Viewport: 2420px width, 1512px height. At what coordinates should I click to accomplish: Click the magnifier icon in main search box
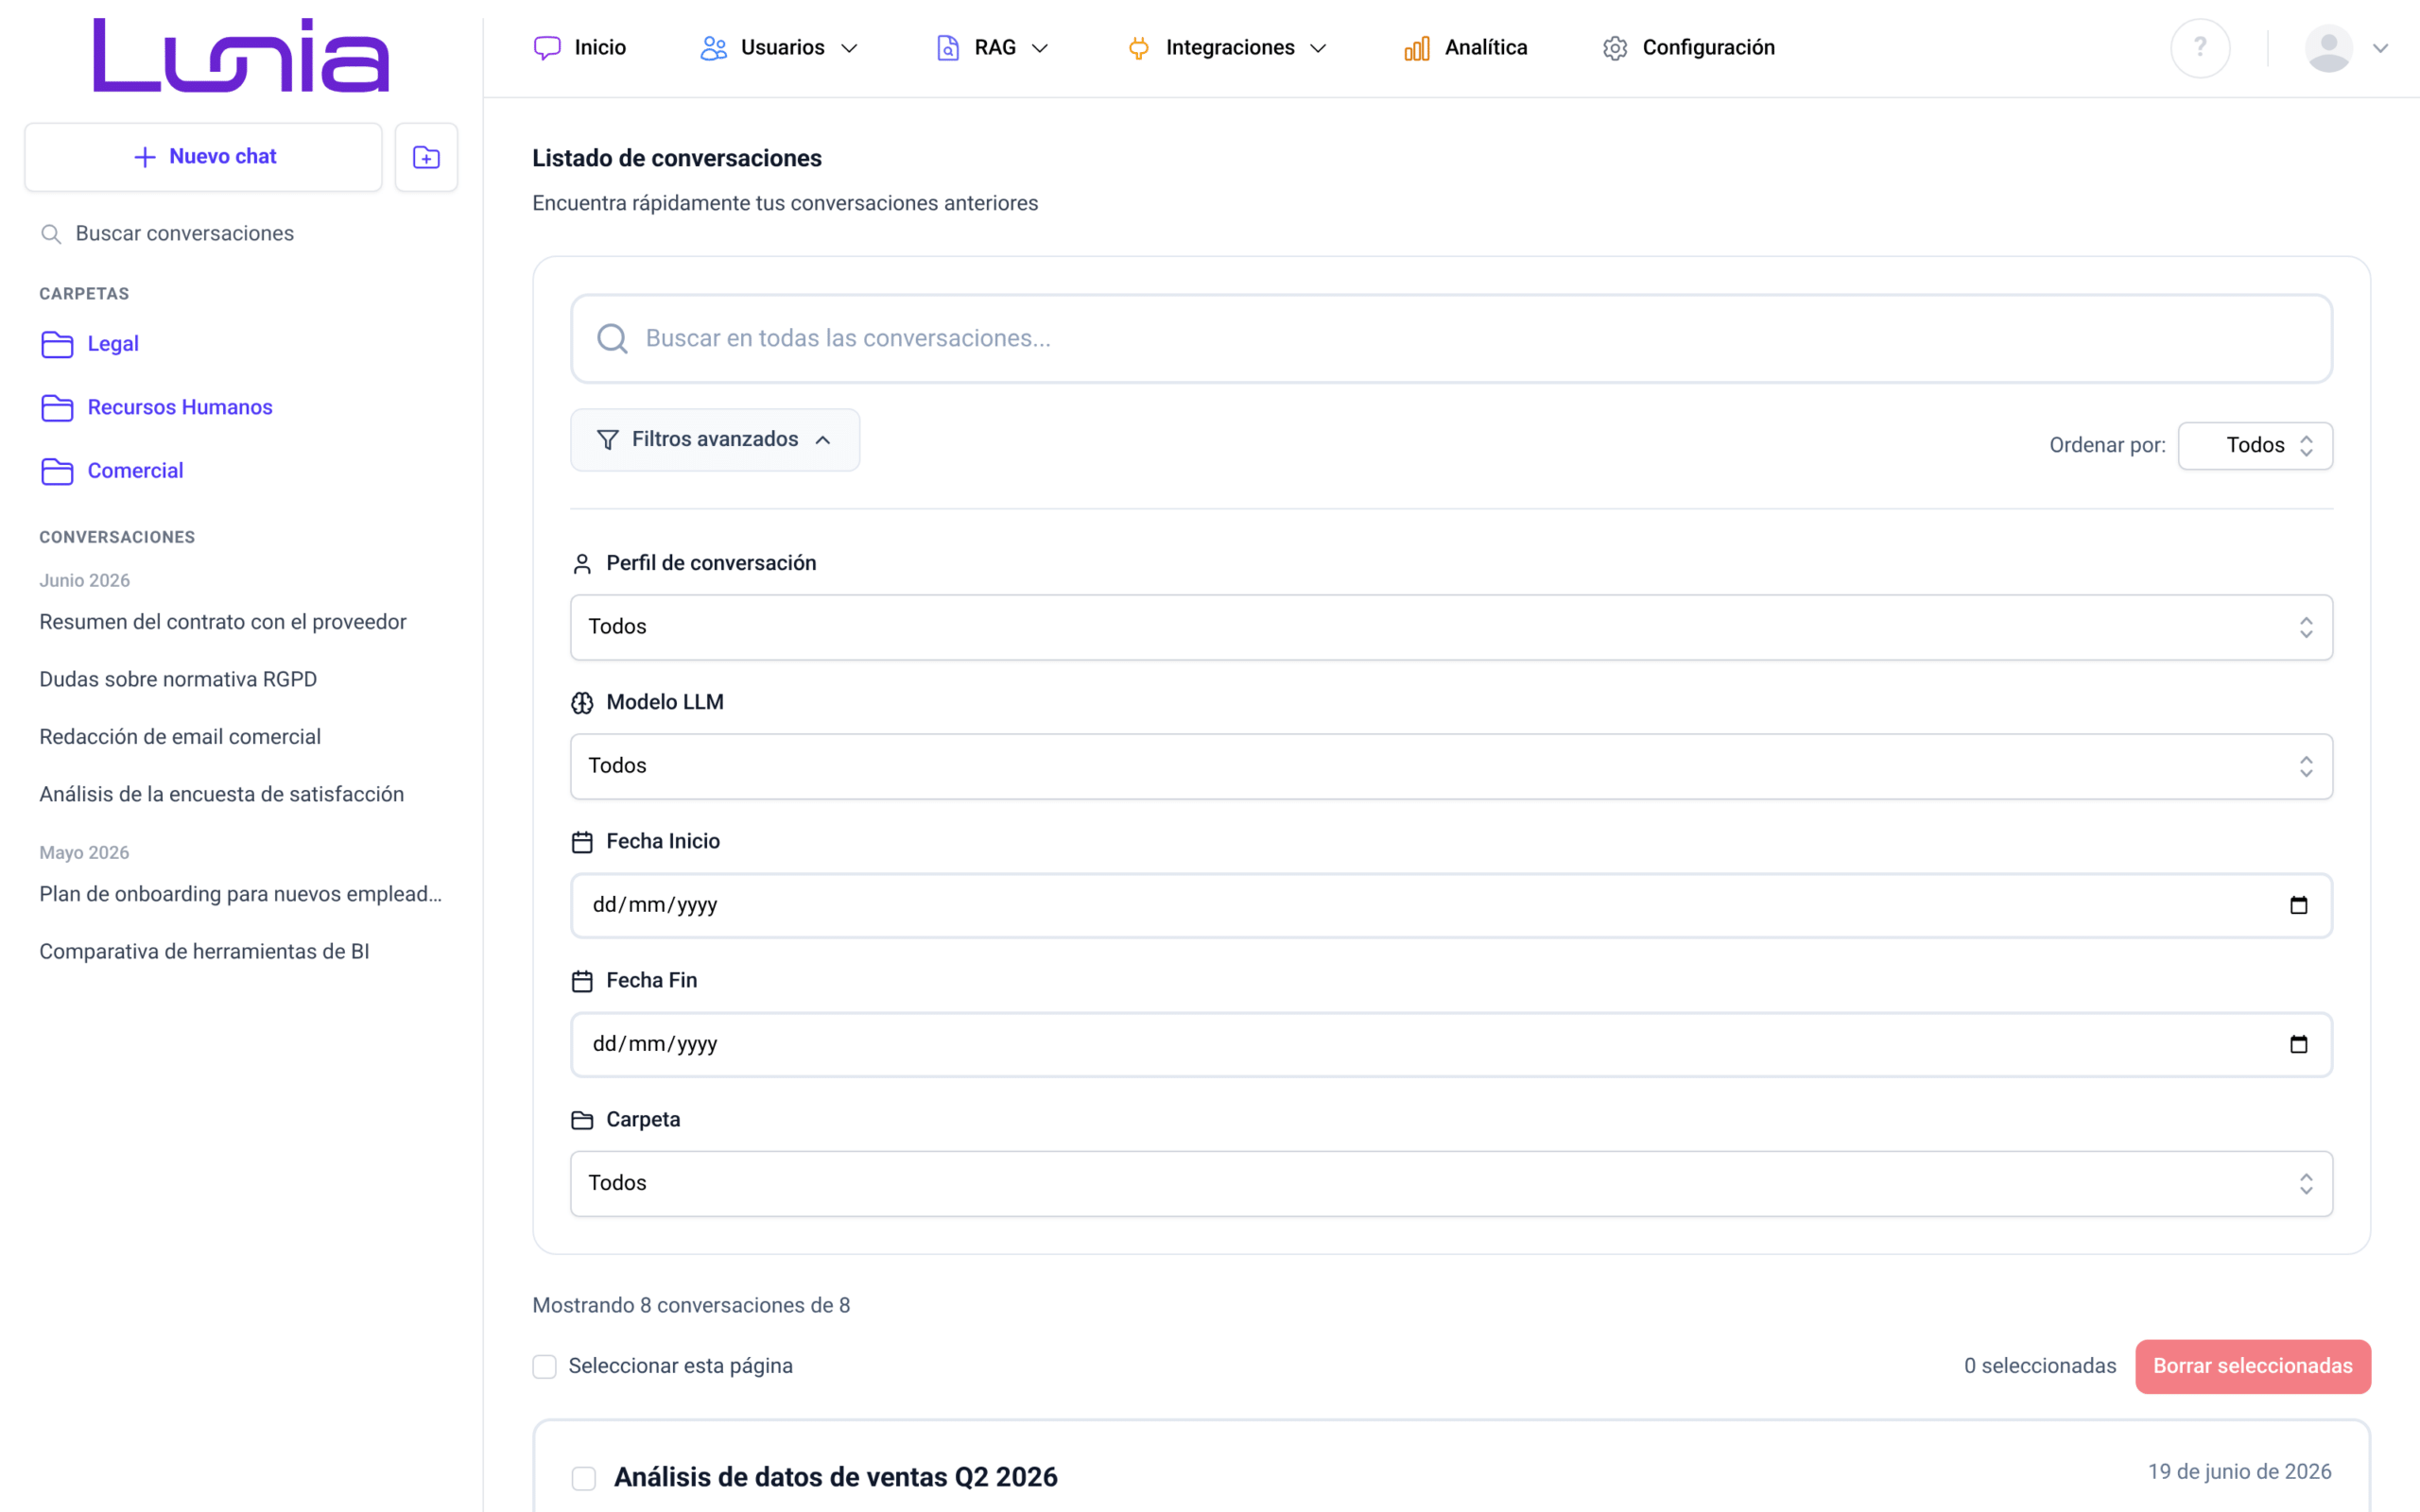click(x=612, y=339)
